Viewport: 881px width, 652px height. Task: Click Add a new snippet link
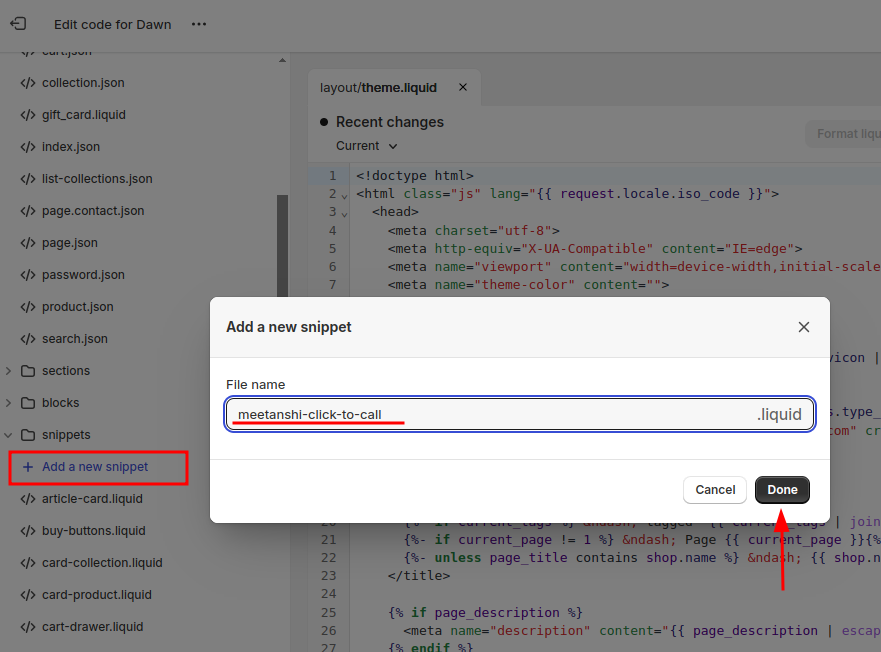[x=95, y=467]
